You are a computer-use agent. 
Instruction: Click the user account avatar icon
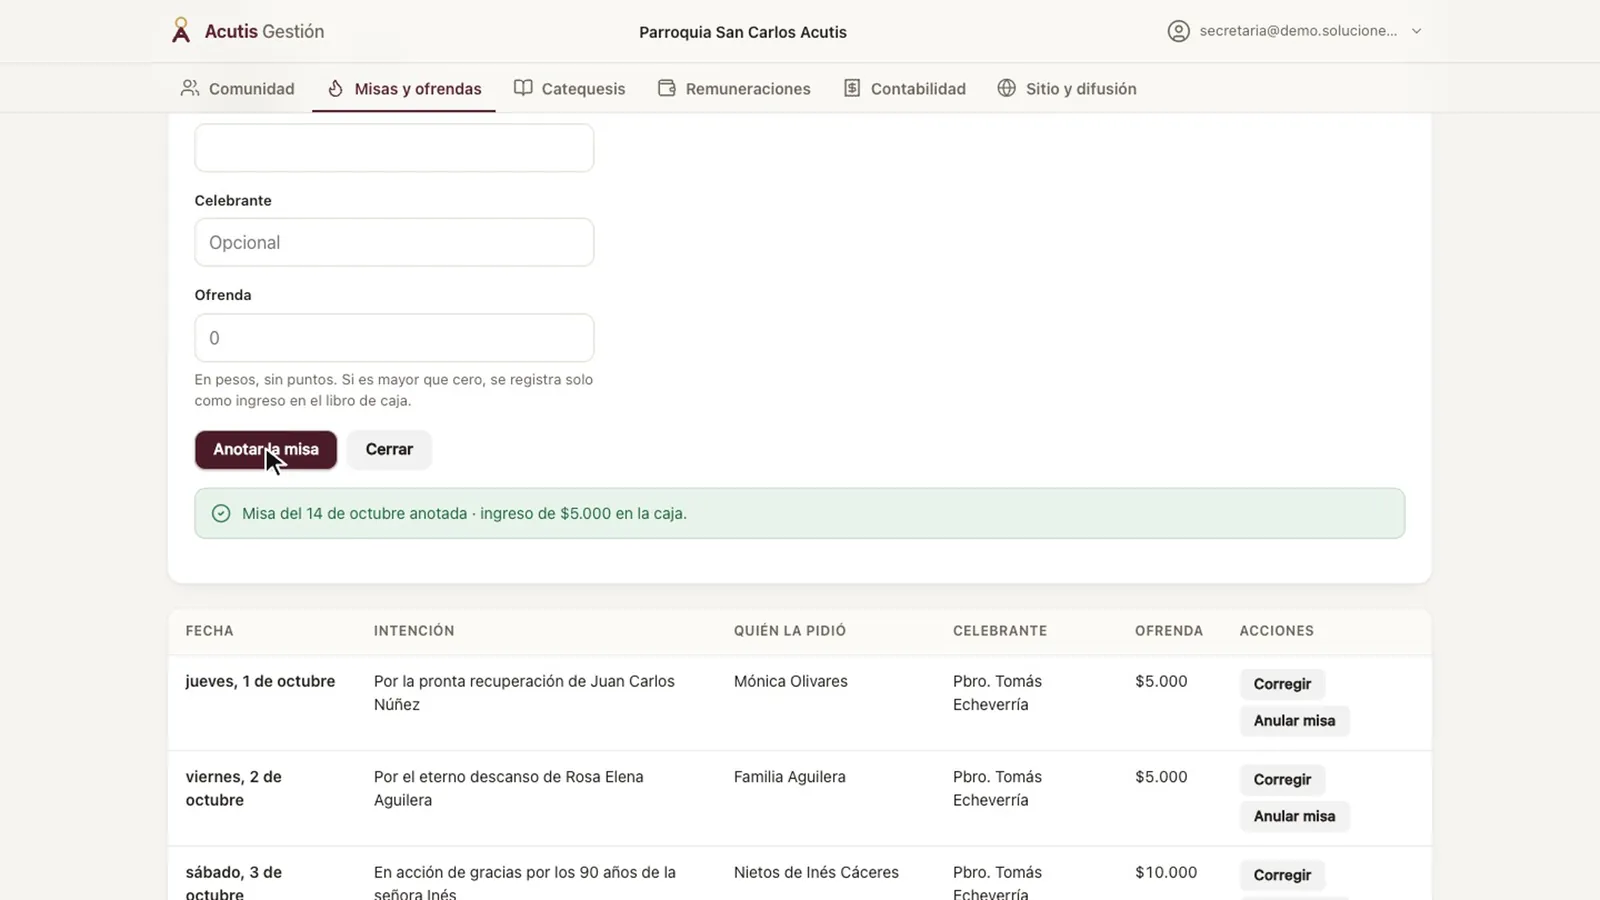pyautogui.click(x=1179, y=31)
